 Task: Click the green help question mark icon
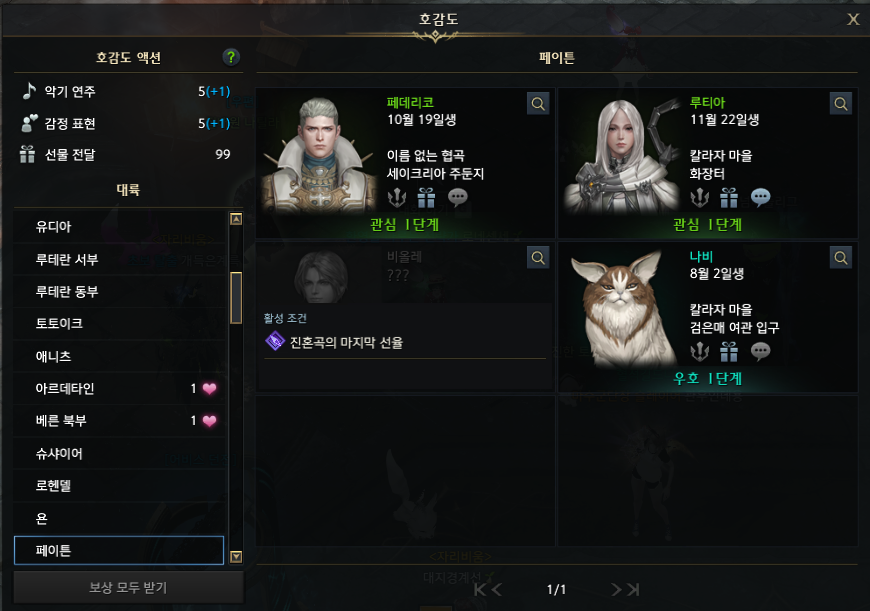(231, 57)
